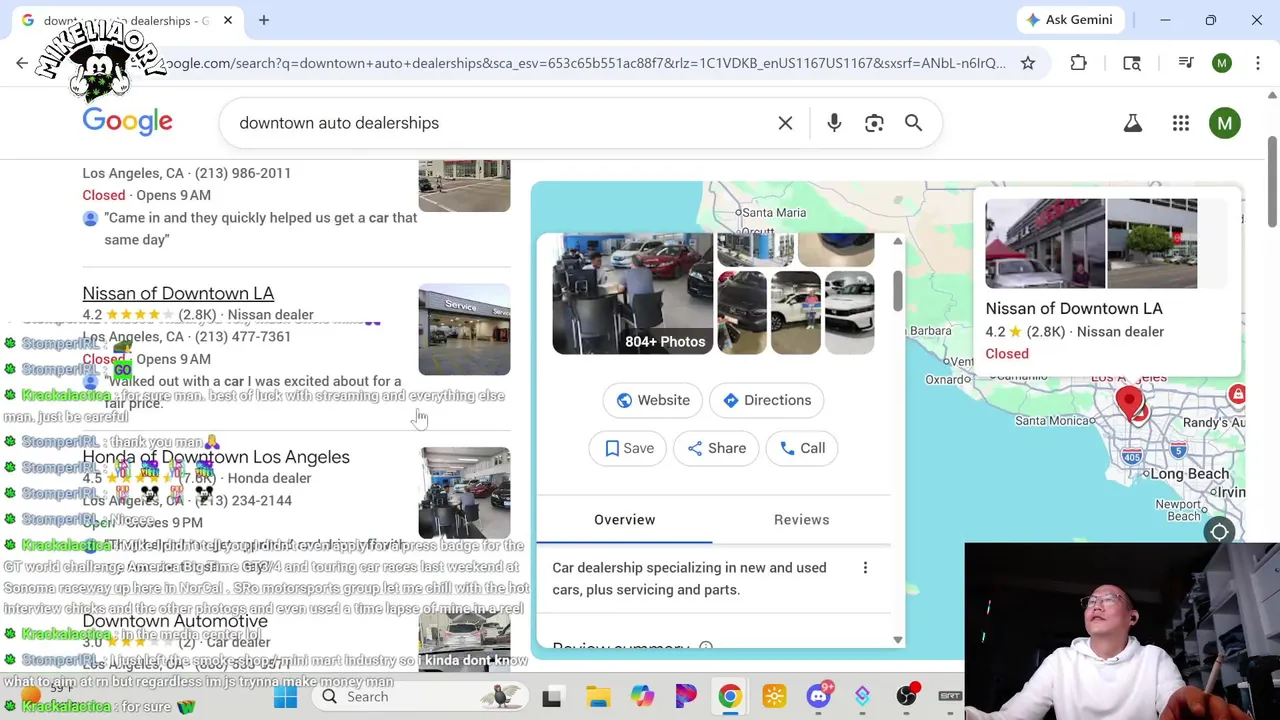Viewport: 1280px width, 720px height.
Task: Open Discord from the taskbar
Action: (818, 696)
